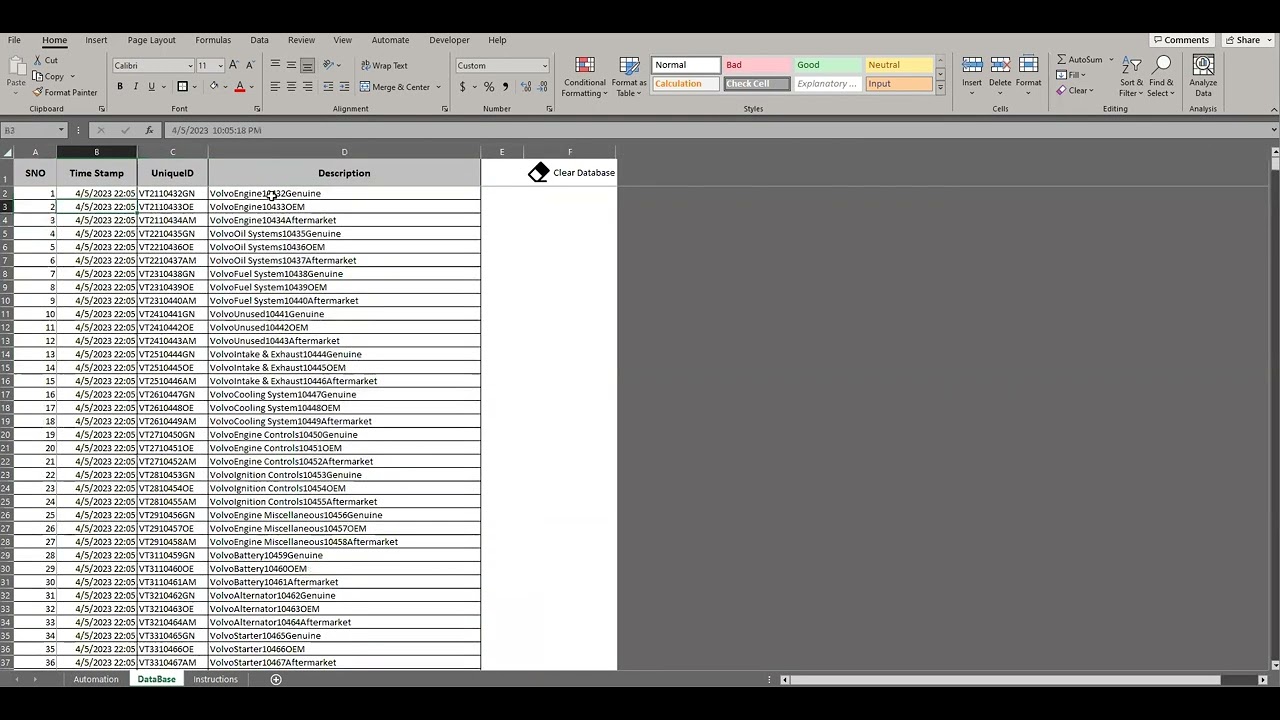Toggle Underline formatting
This screenshot has width=1280, height=720.
click(x=152, y=87)
